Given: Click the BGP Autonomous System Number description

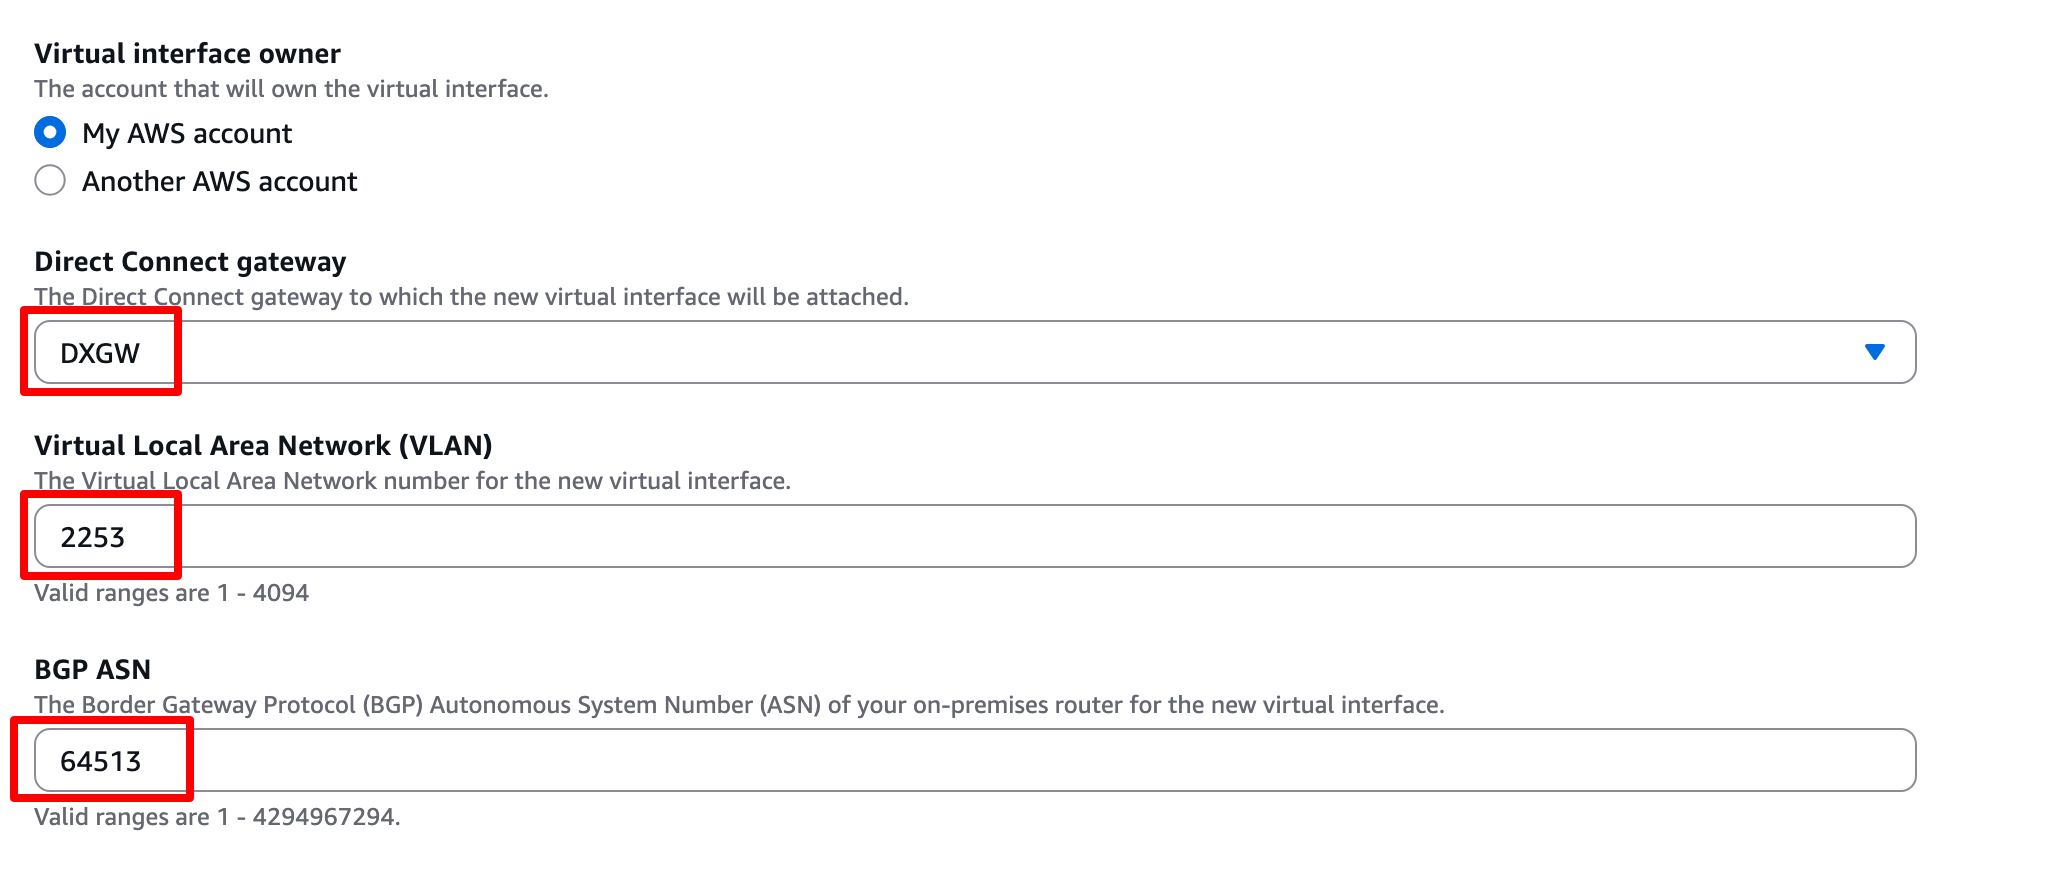Looking at the screenshot, I should 739,705.
